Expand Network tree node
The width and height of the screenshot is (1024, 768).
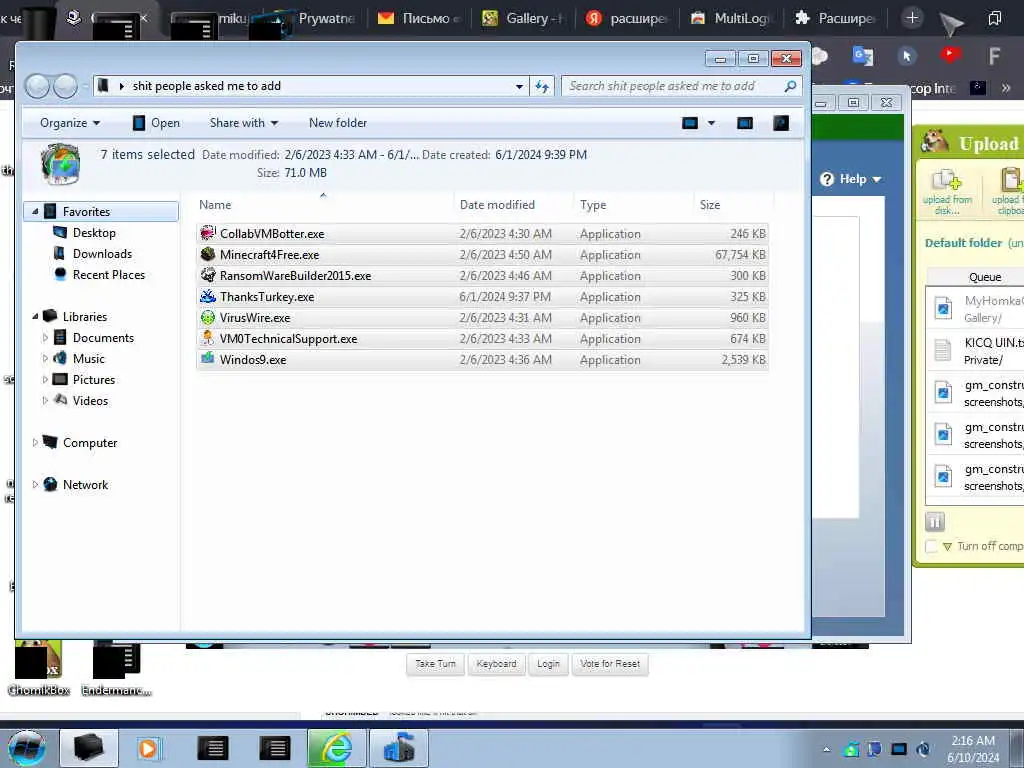(35, 485)
